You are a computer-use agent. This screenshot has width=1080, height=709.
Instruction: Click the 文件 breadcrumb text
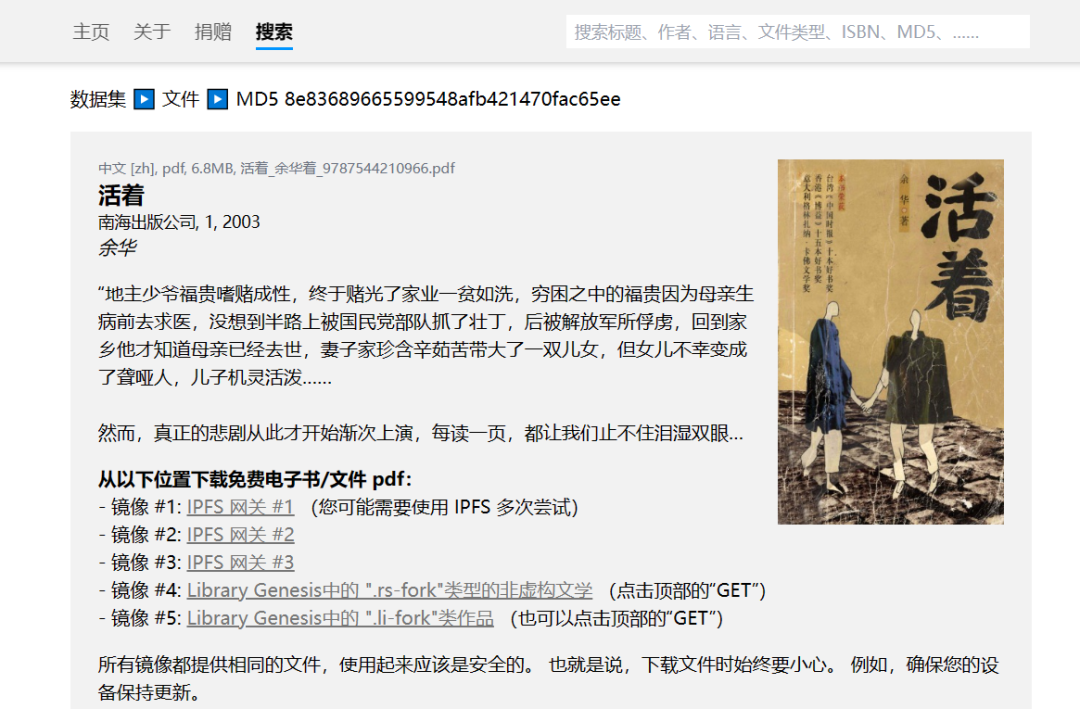[180, 99]
